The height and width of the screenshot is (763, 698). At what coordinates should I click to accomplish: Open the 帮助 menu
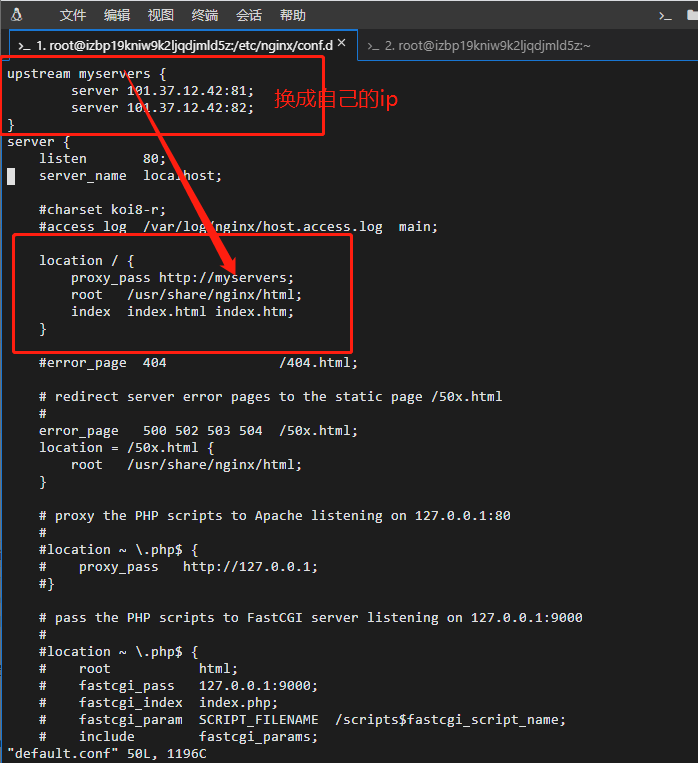tap(293, 16)
